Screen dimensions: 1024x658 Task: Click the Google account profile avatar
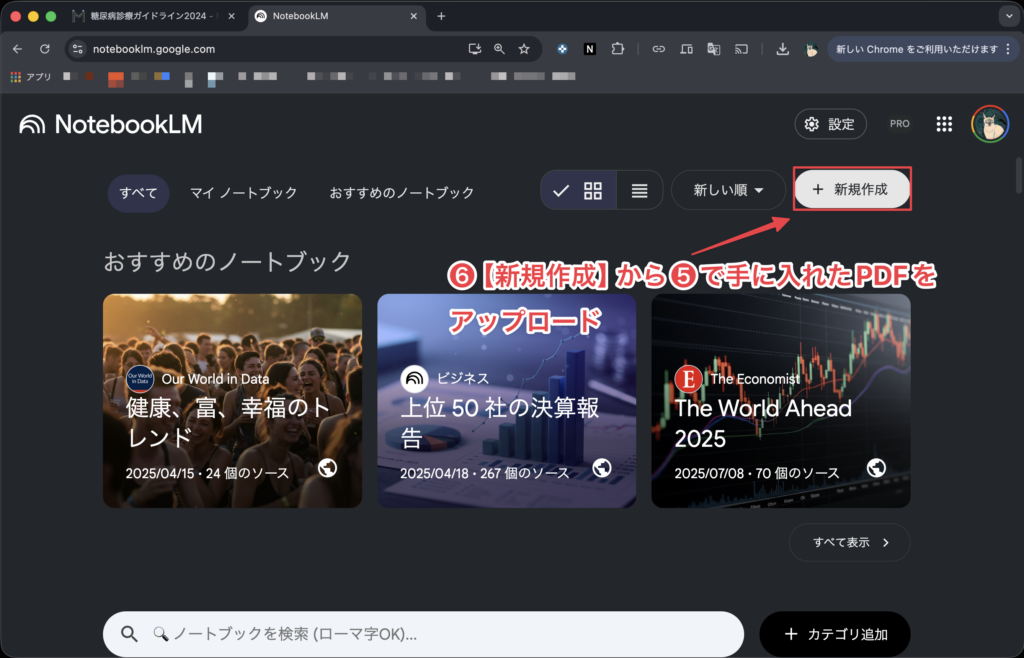[x=989, y=124]
